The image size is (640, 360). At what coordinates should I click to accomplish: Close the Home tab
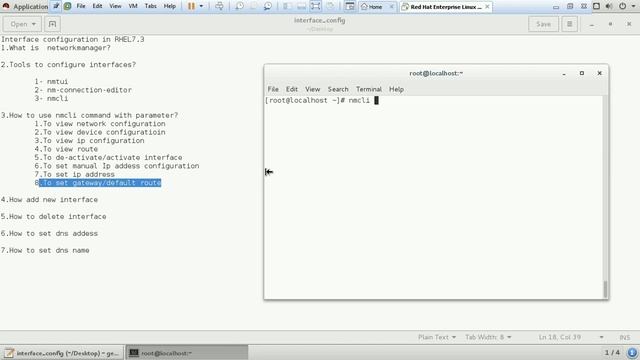[x=391, y=7]
